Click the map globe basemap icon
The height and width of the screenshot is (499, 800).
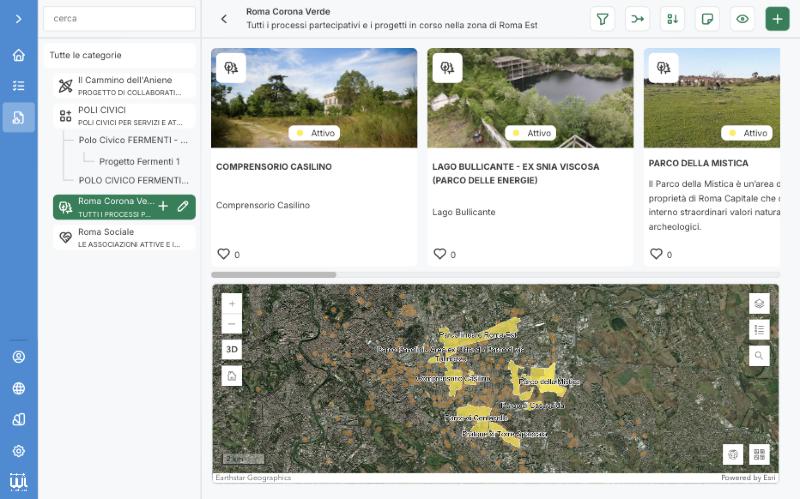coord(733,454)
